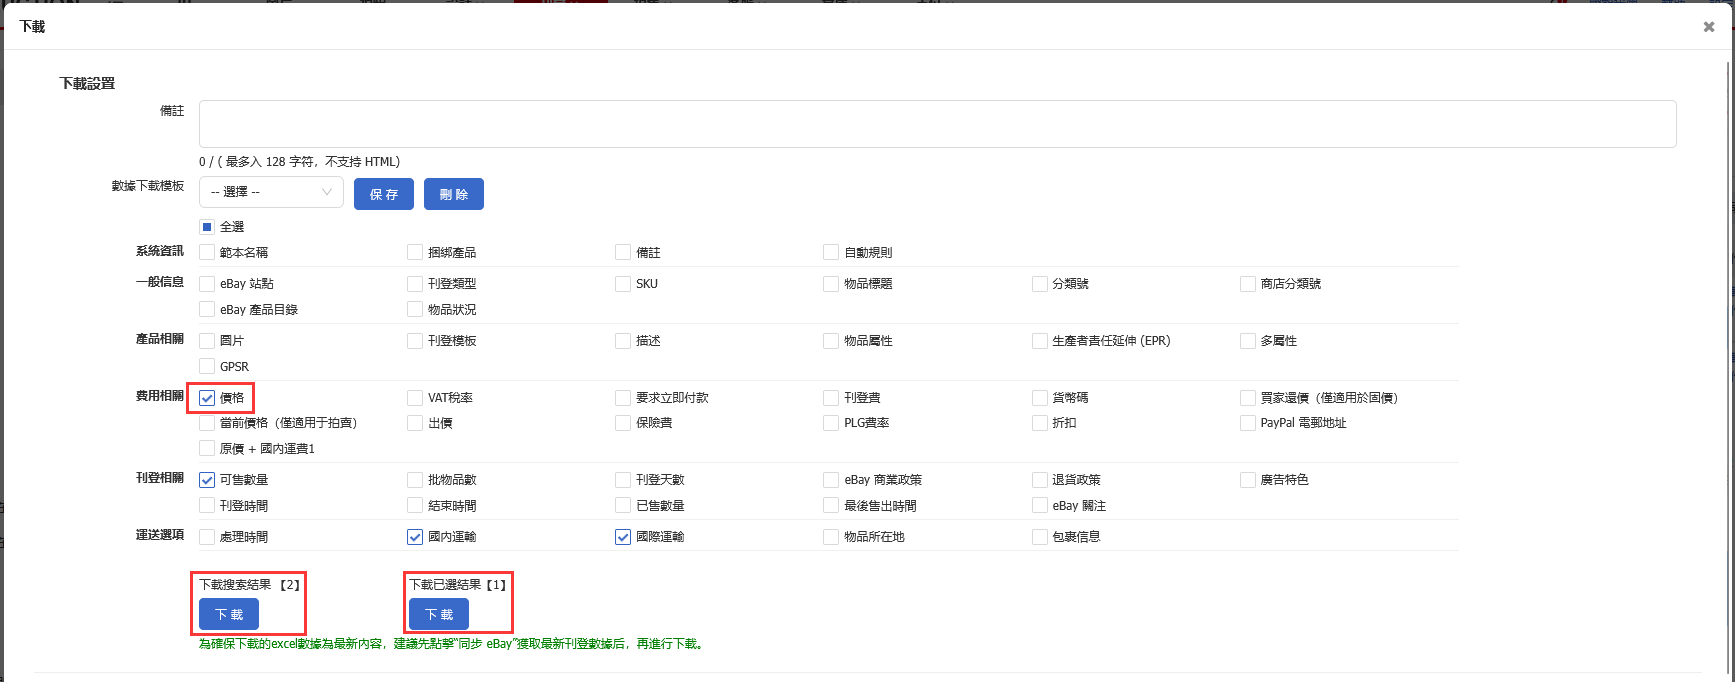Check the 生產者責任延伸 (EPR) box
1735x682 pixels.
click(x=1040, y=341)
